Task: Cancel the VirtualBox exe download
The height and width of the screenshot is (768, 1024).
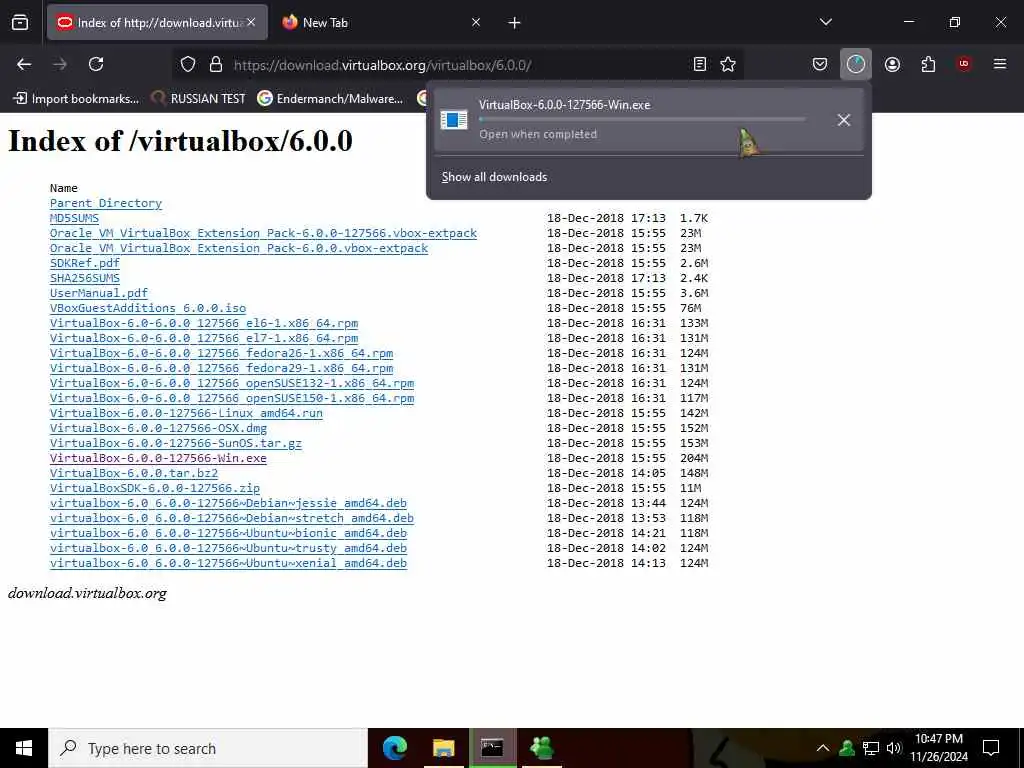Action: click(x=844, y=120)
